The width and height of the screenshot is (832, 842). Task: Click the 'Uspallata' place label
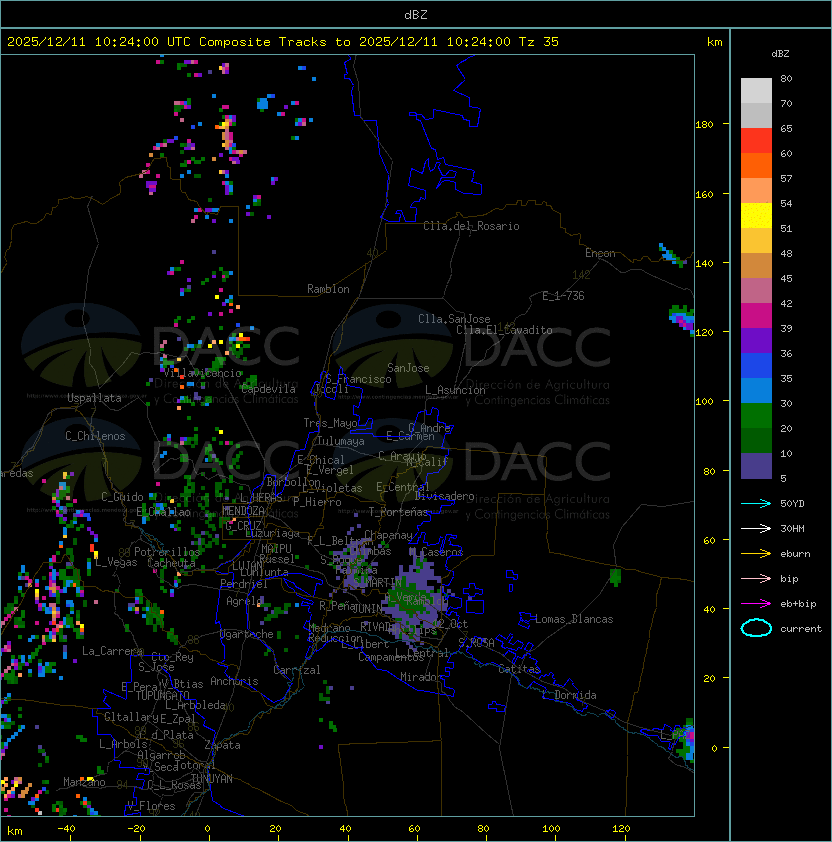coord(94,398)
